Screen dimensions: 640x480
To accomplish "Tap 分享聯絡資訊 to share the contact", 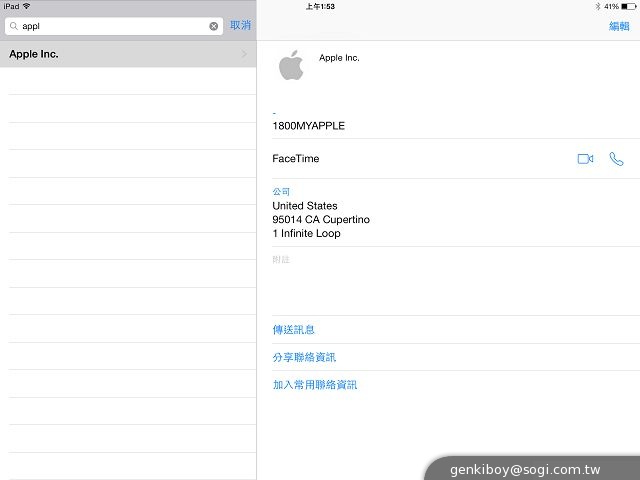I will pos(304,358).
